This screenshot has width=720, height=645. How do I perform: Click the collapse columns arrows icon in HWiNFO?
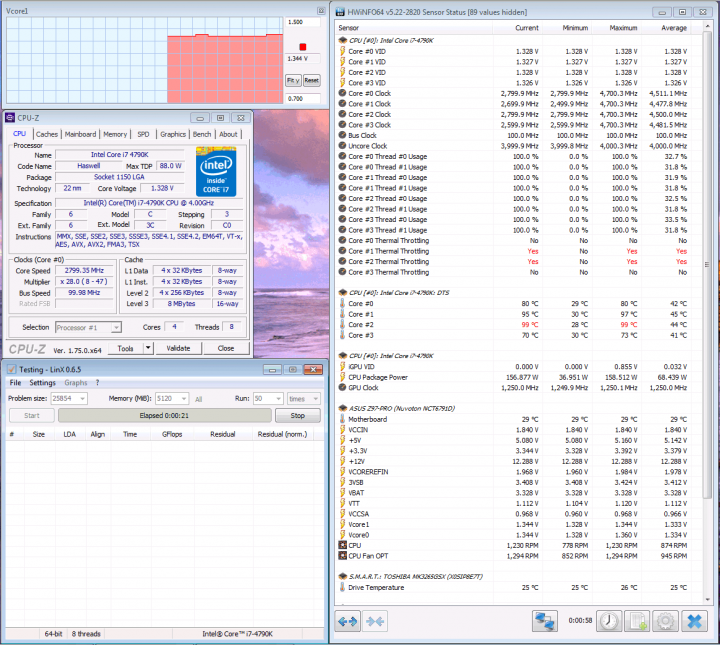coord(375,621)
